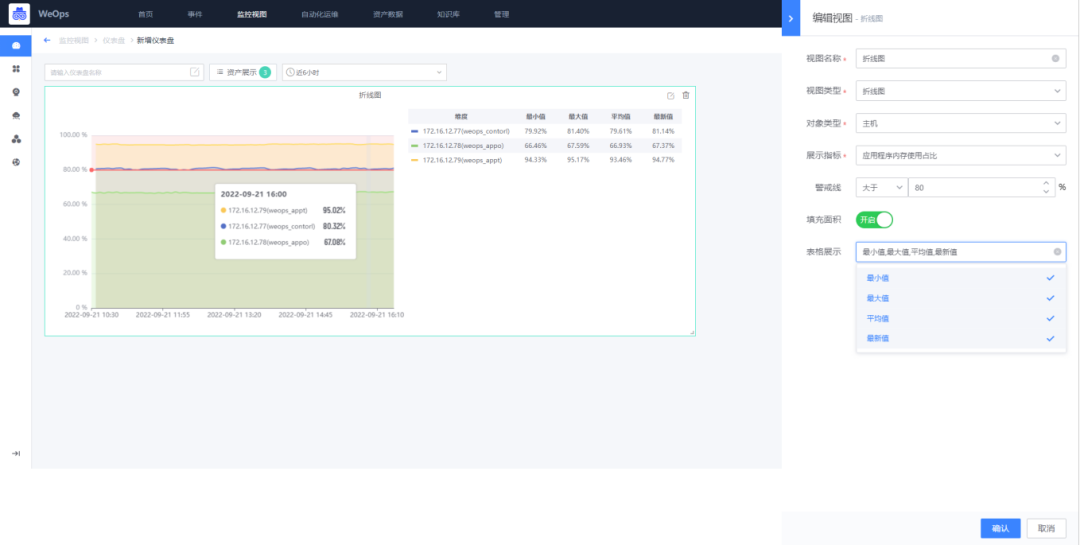
Task: Open the three-circles sidebar icon
Action: click(16, 139)
